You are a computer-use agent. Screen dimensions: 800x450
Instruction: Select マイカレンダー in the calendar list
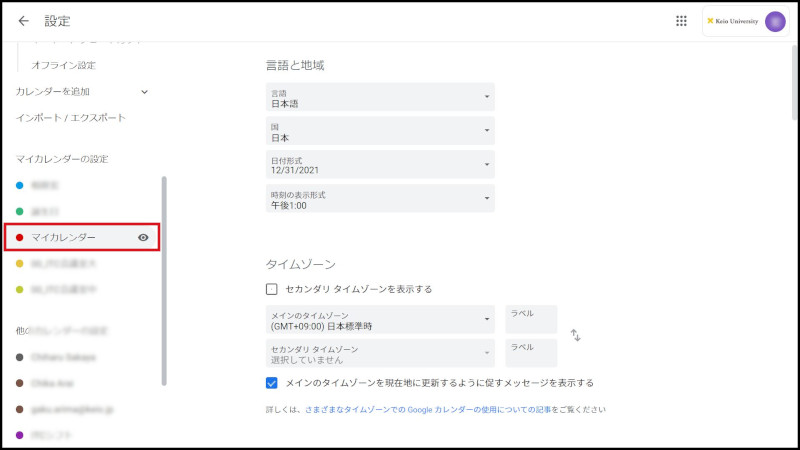(64, 237)
